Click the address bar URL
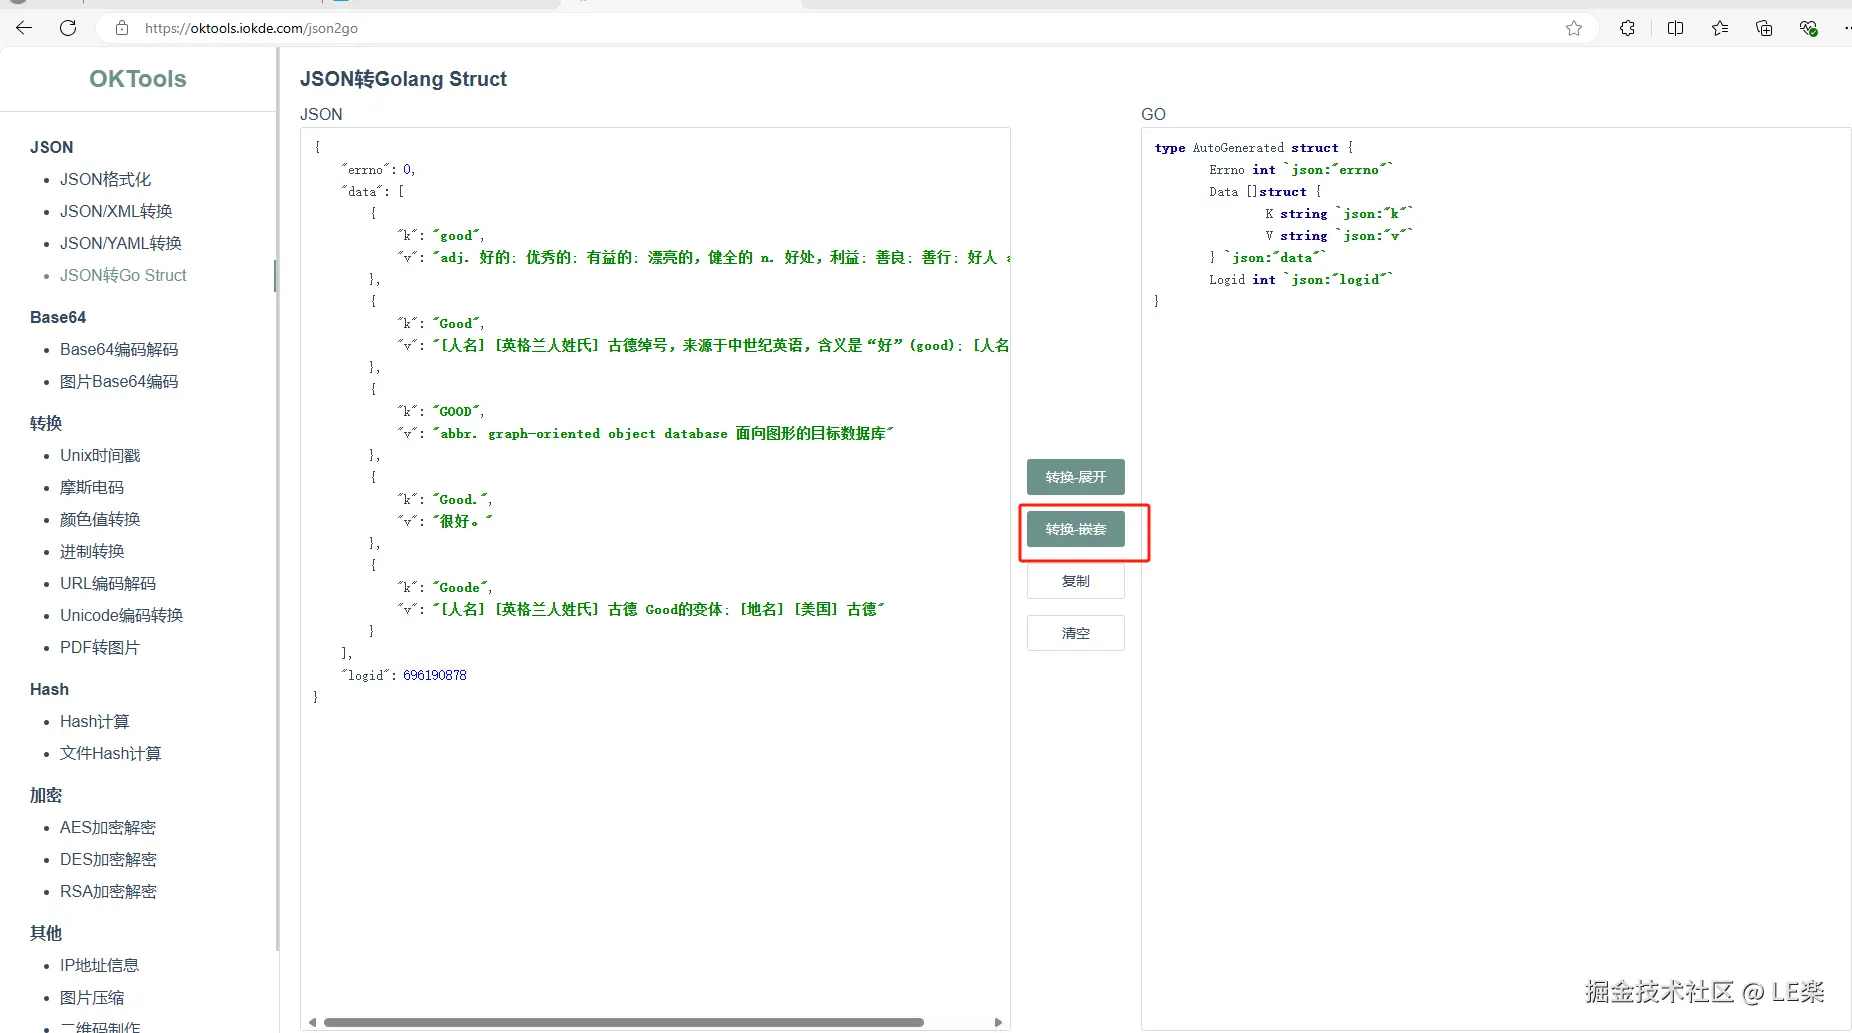The image size is (1852, 1033). (251, 28)
